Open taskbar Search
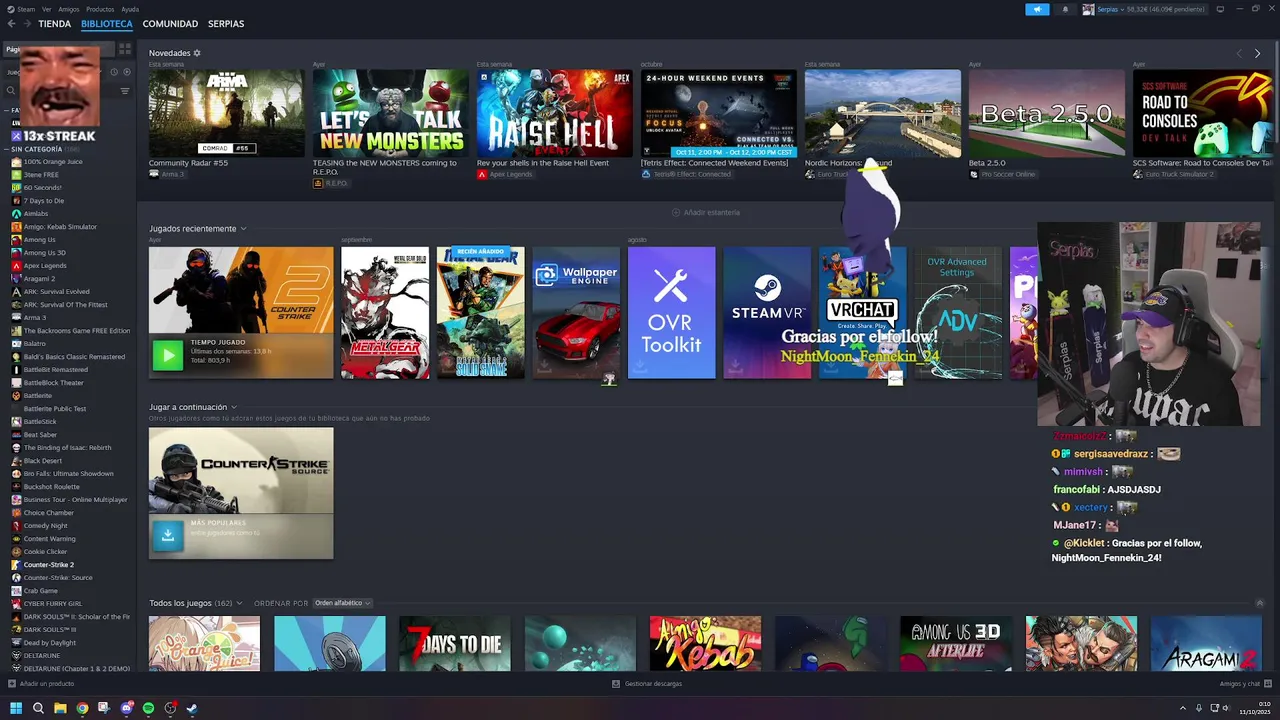1280x720 pixels. 38,708
